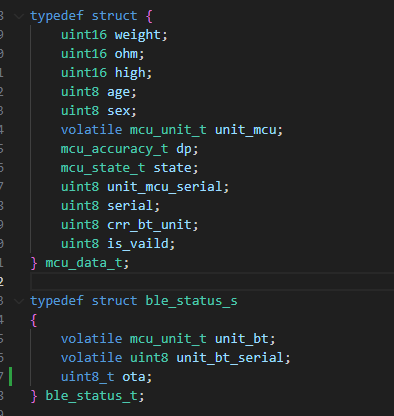Screen dimensions: 394x416
Task: Click the 'unit_bt_serial' member name
Action: pyautogui.click(x=230, y=358)
